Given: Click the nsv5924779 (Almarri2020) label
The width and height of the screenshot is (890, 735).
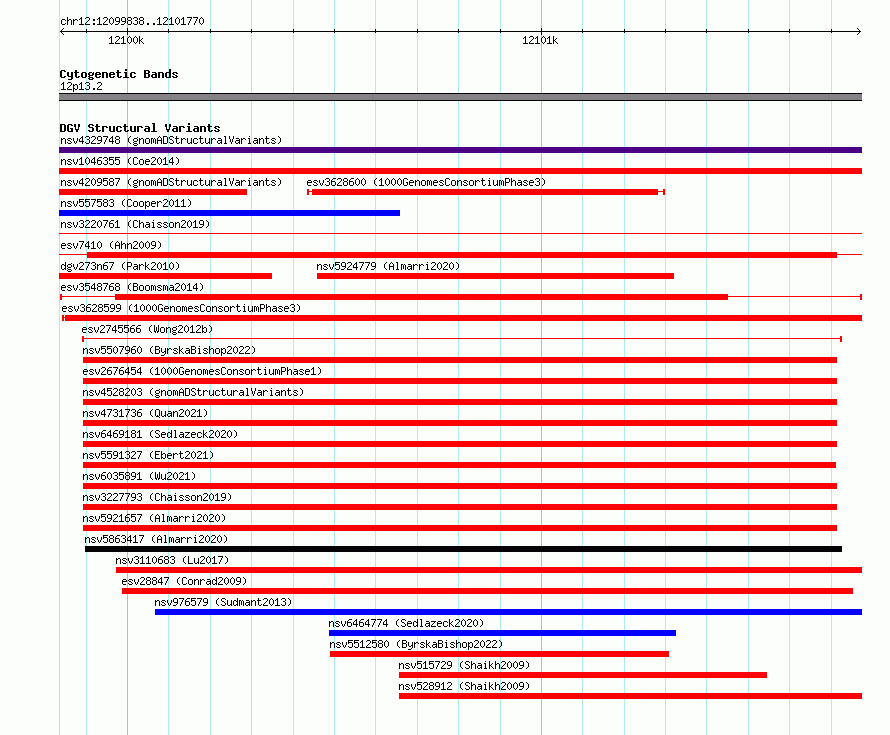Looking at the screenshot, I should [388, 266].
